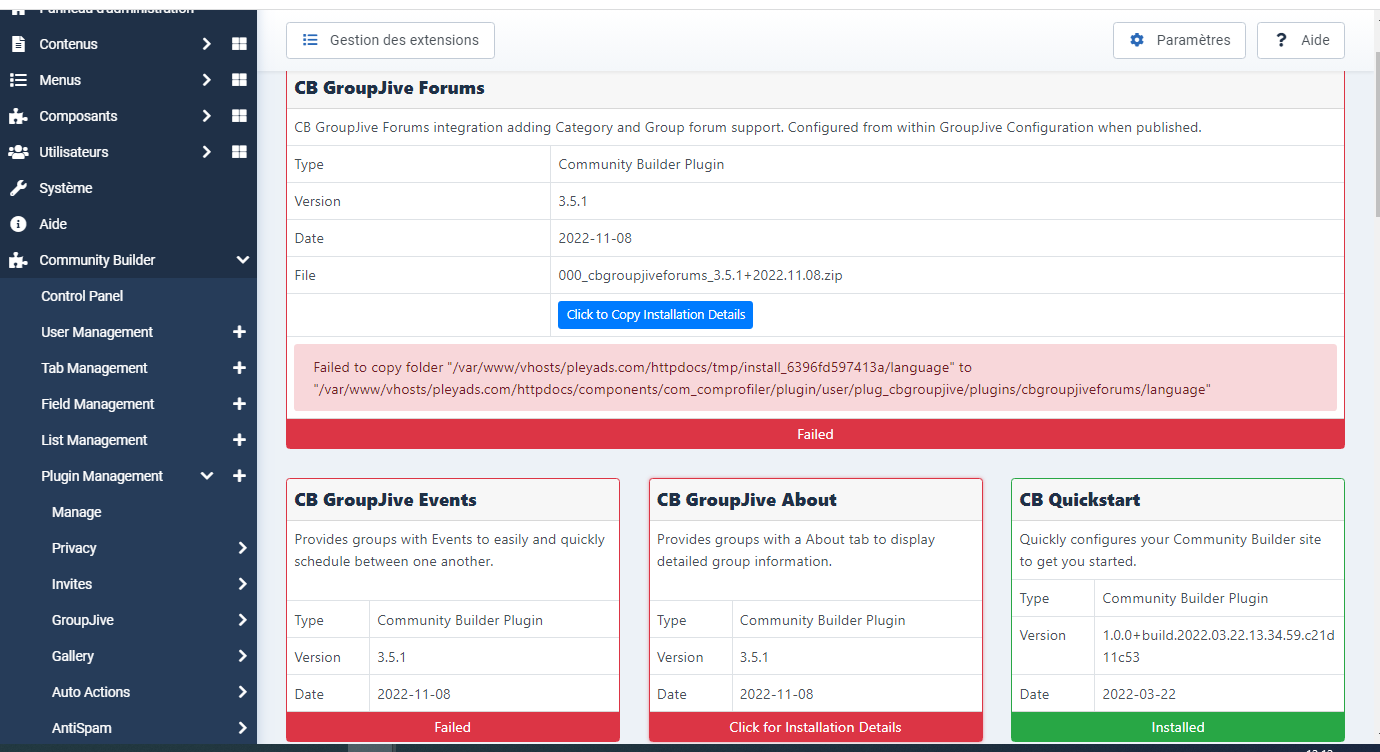Image resolution: width=1380 pixels, height=752 pixels.
Task: Click the Community Builder puzzle icon
Action: tap(18, 260)
